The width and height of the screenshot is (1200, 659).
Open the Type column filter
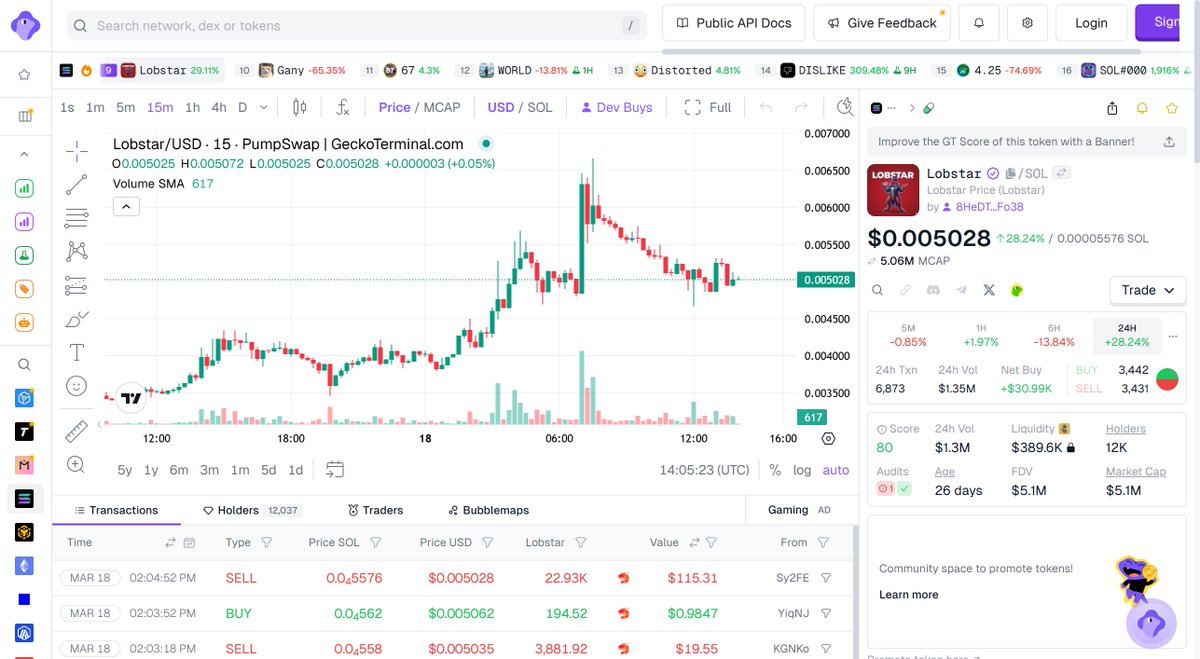click(x=267, y=543)
